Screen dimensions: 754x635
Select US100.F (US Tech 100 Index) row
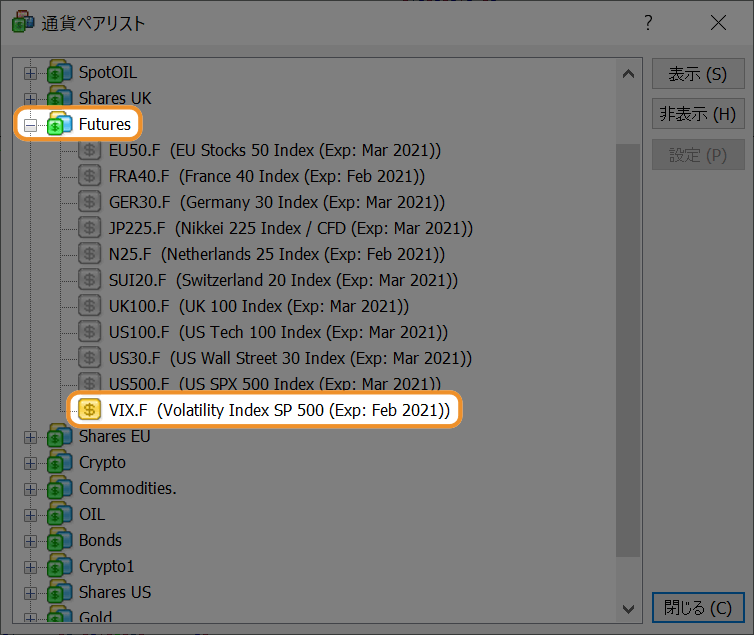pyautogui.click(x=278, y=332)
